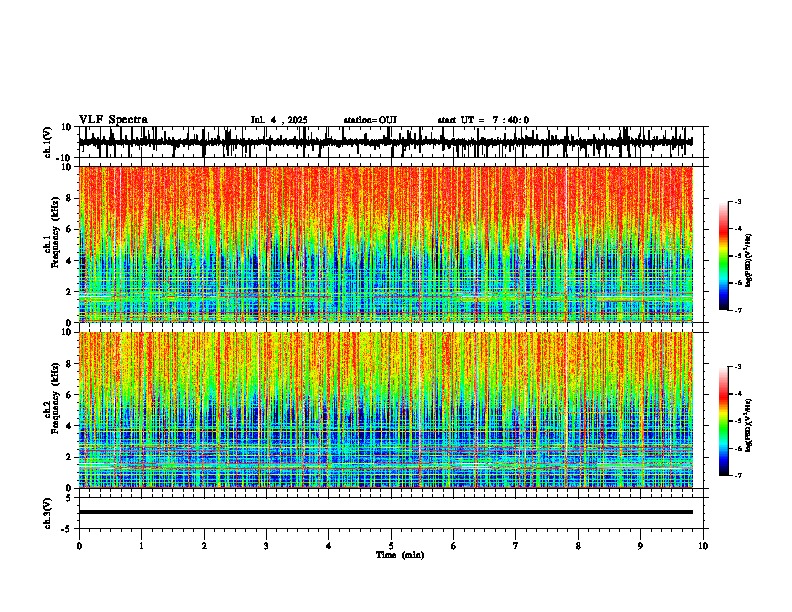Click the "8" tick on ch.1 frequency axis
792x612 pixels.
tap(70, 198)
